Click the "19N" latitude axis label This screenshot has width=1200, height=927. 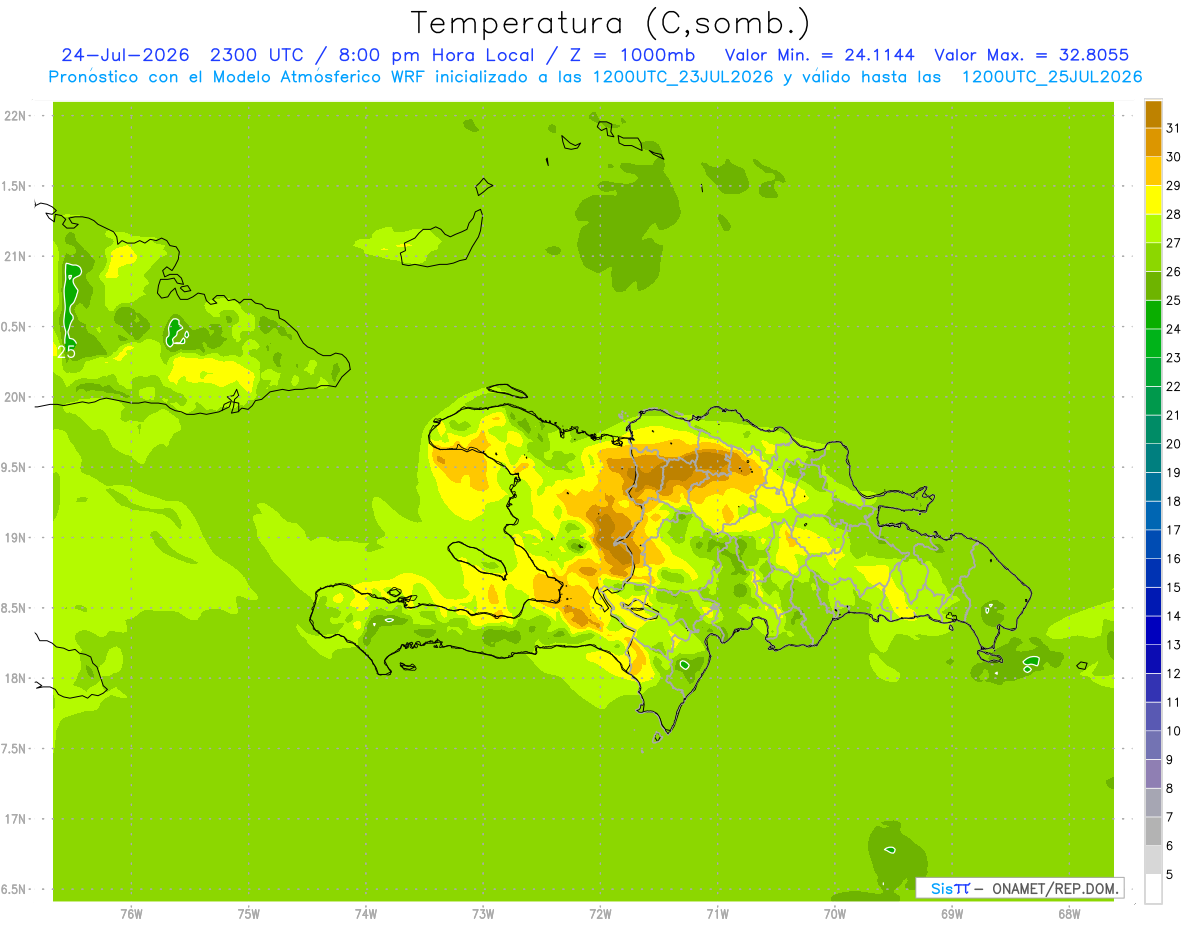(15, 537)
